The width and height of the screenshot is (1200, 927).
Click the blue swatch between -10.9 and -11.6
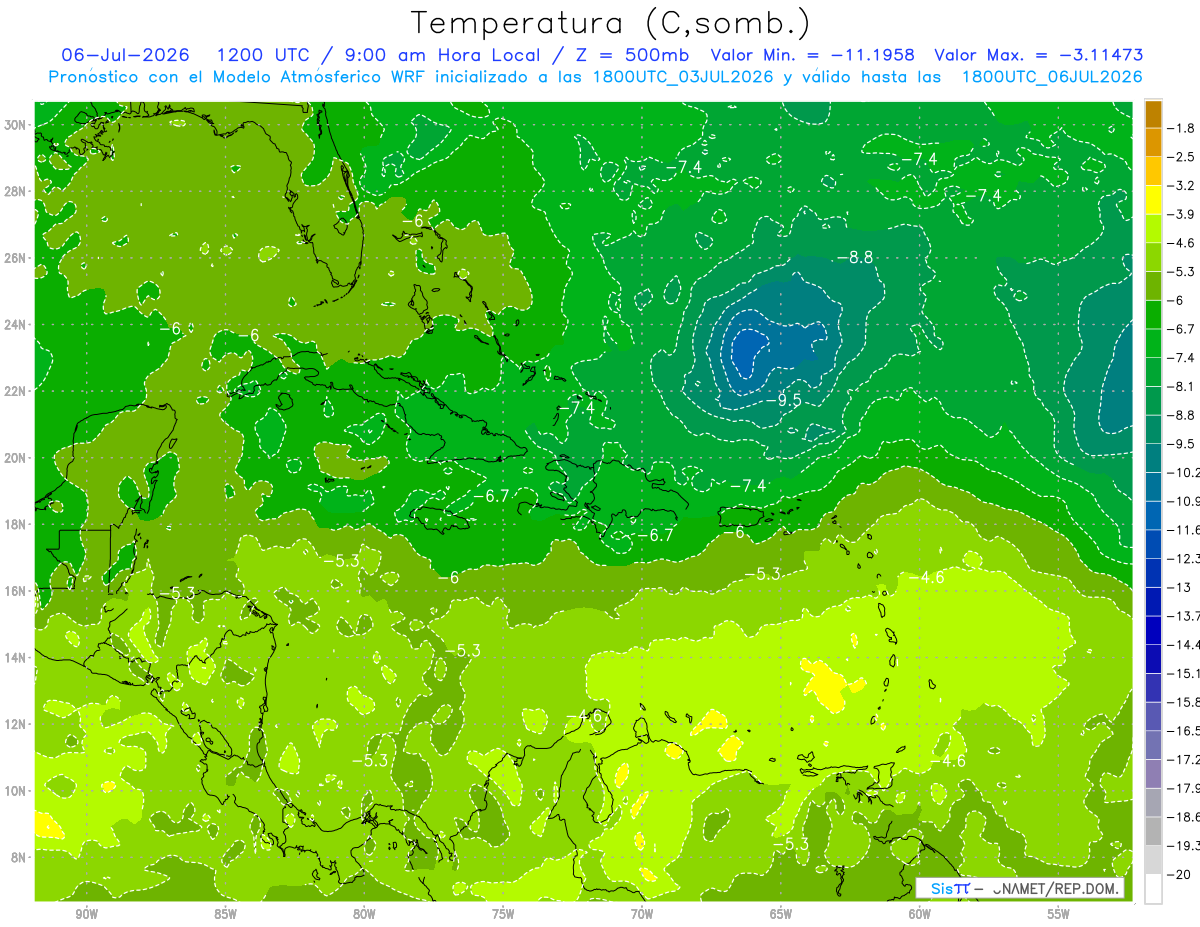(x=1153, y=515)
